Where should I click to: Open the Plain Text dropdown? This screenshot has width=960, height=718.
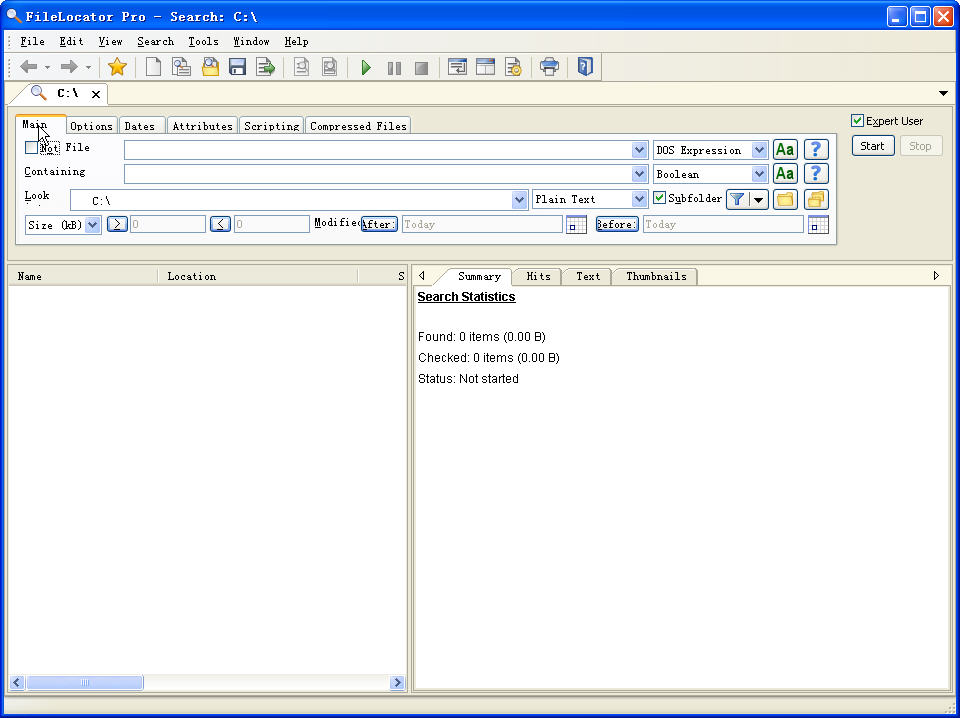tap(639, 199)
